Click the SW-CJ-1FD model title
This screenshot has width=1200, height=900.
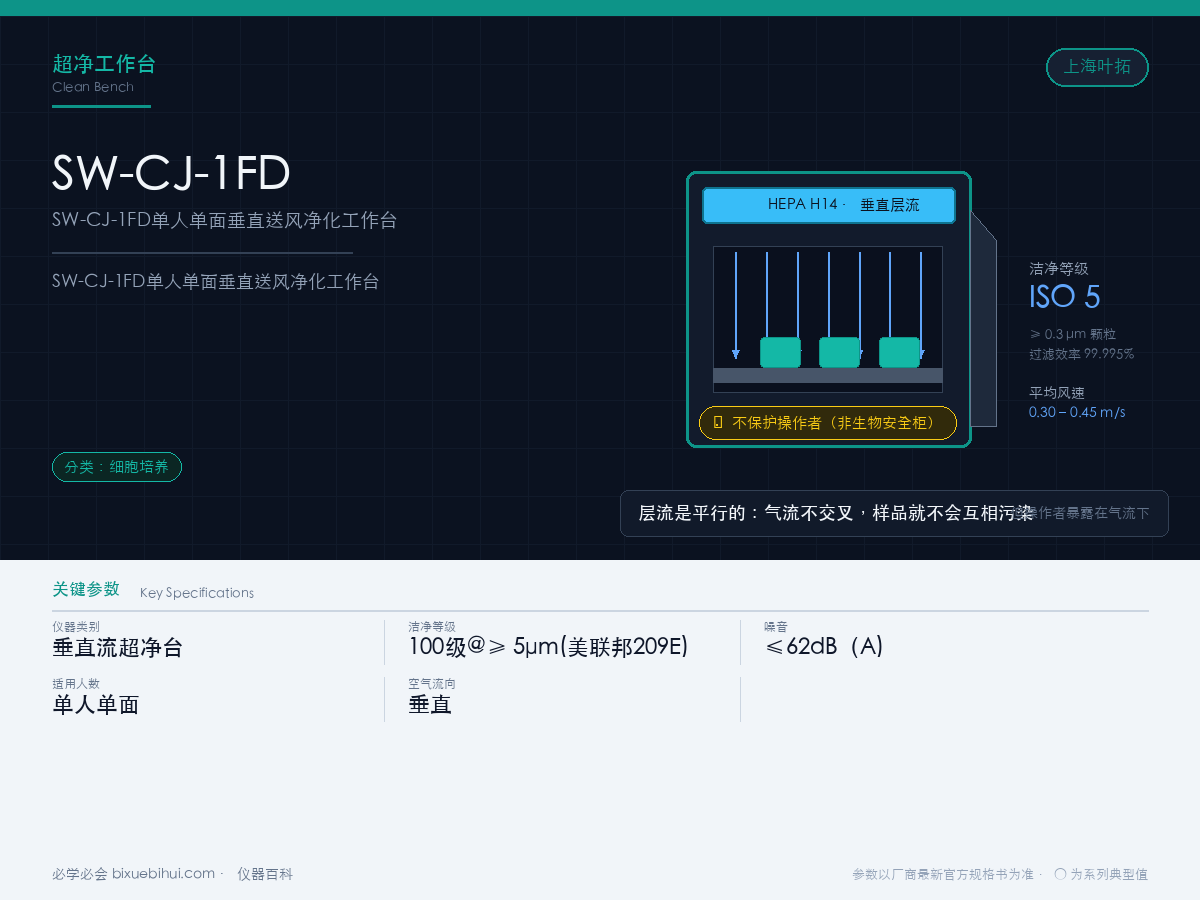pos(171,173)
